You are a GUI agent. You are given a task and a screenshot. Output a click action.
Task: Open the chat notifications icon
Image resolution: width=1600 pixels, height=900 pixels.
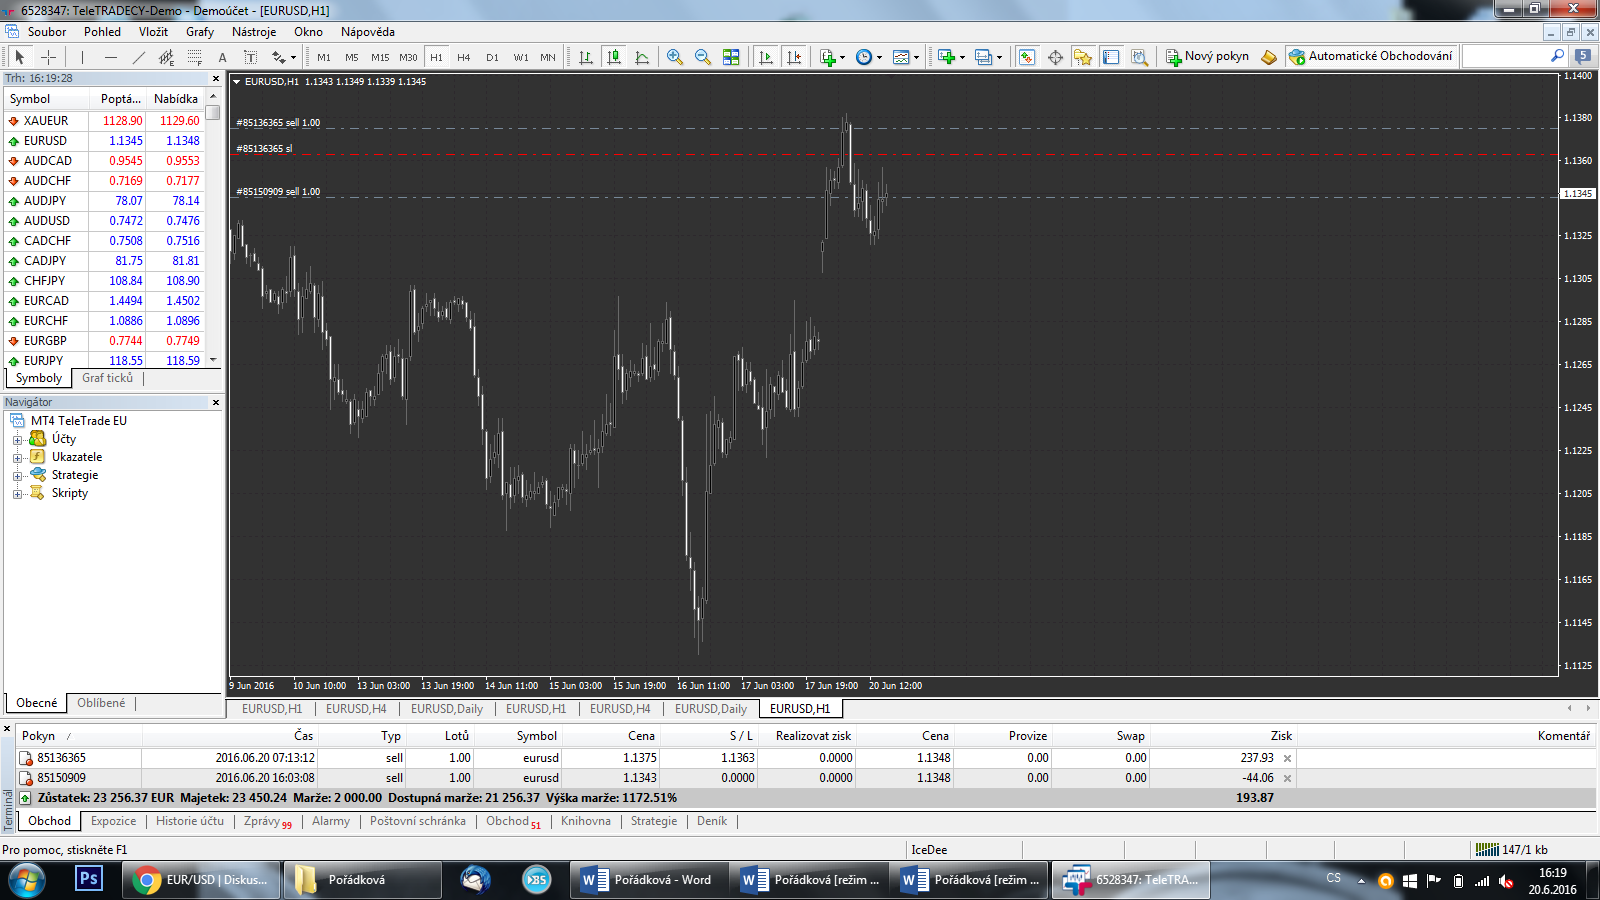(1584, 56)
